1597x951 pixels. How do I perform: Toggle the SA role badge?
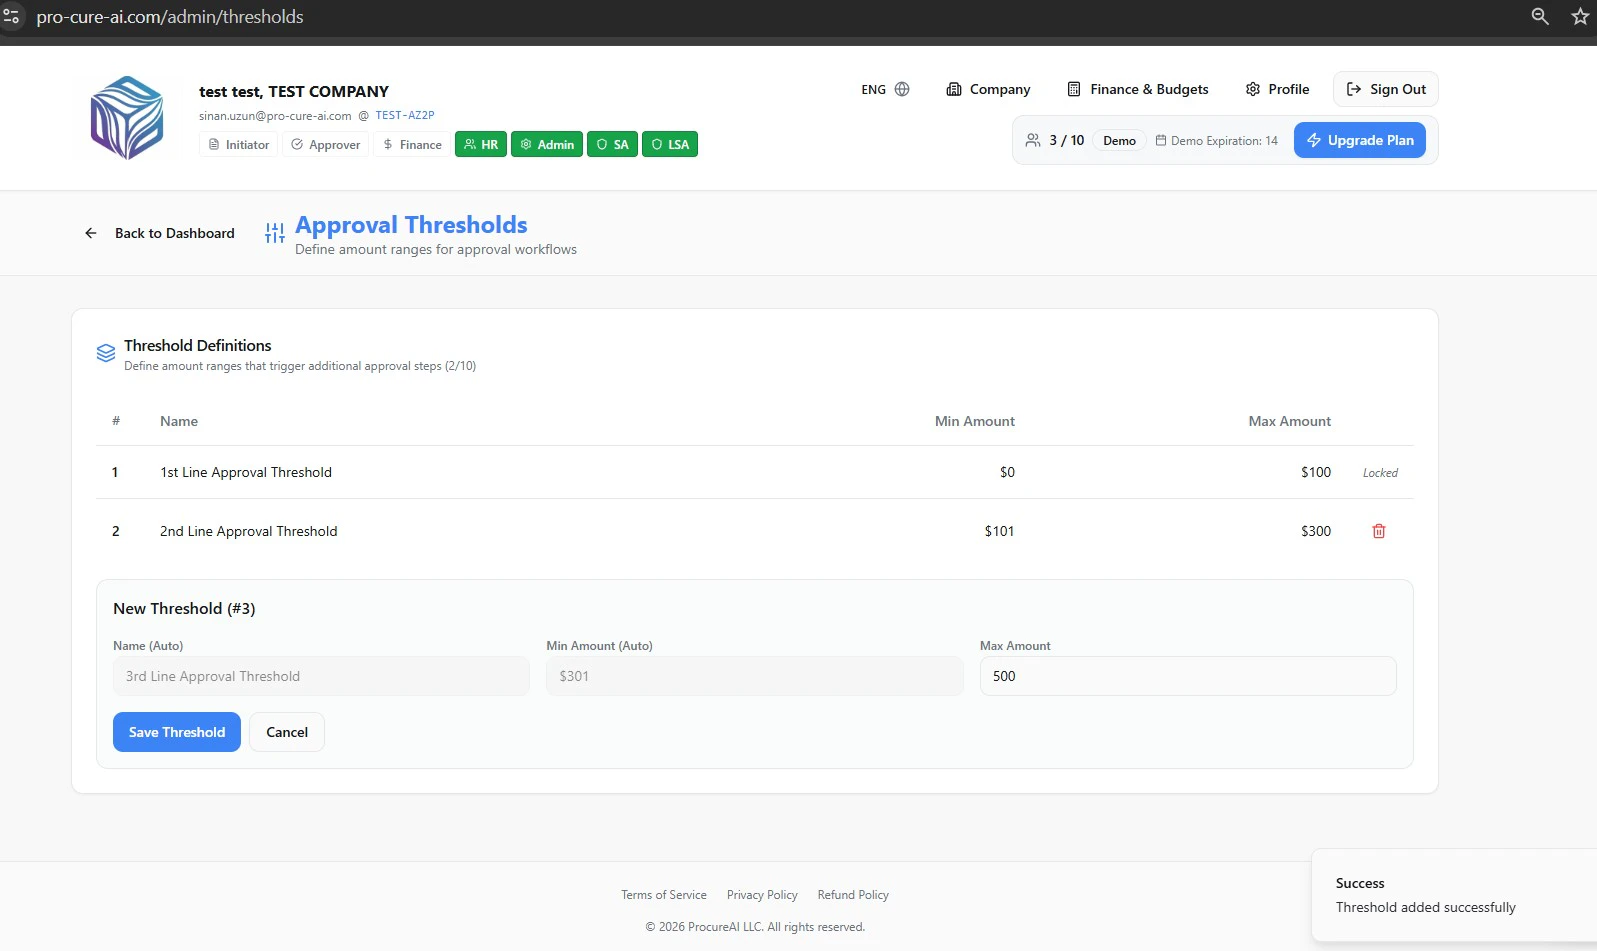(x=612, y=145)
